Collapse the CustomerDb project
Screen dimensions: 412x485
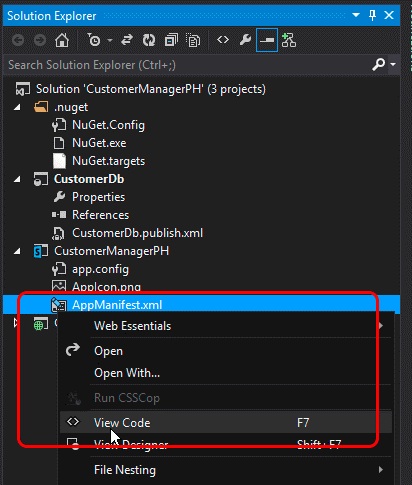[17, 179]
